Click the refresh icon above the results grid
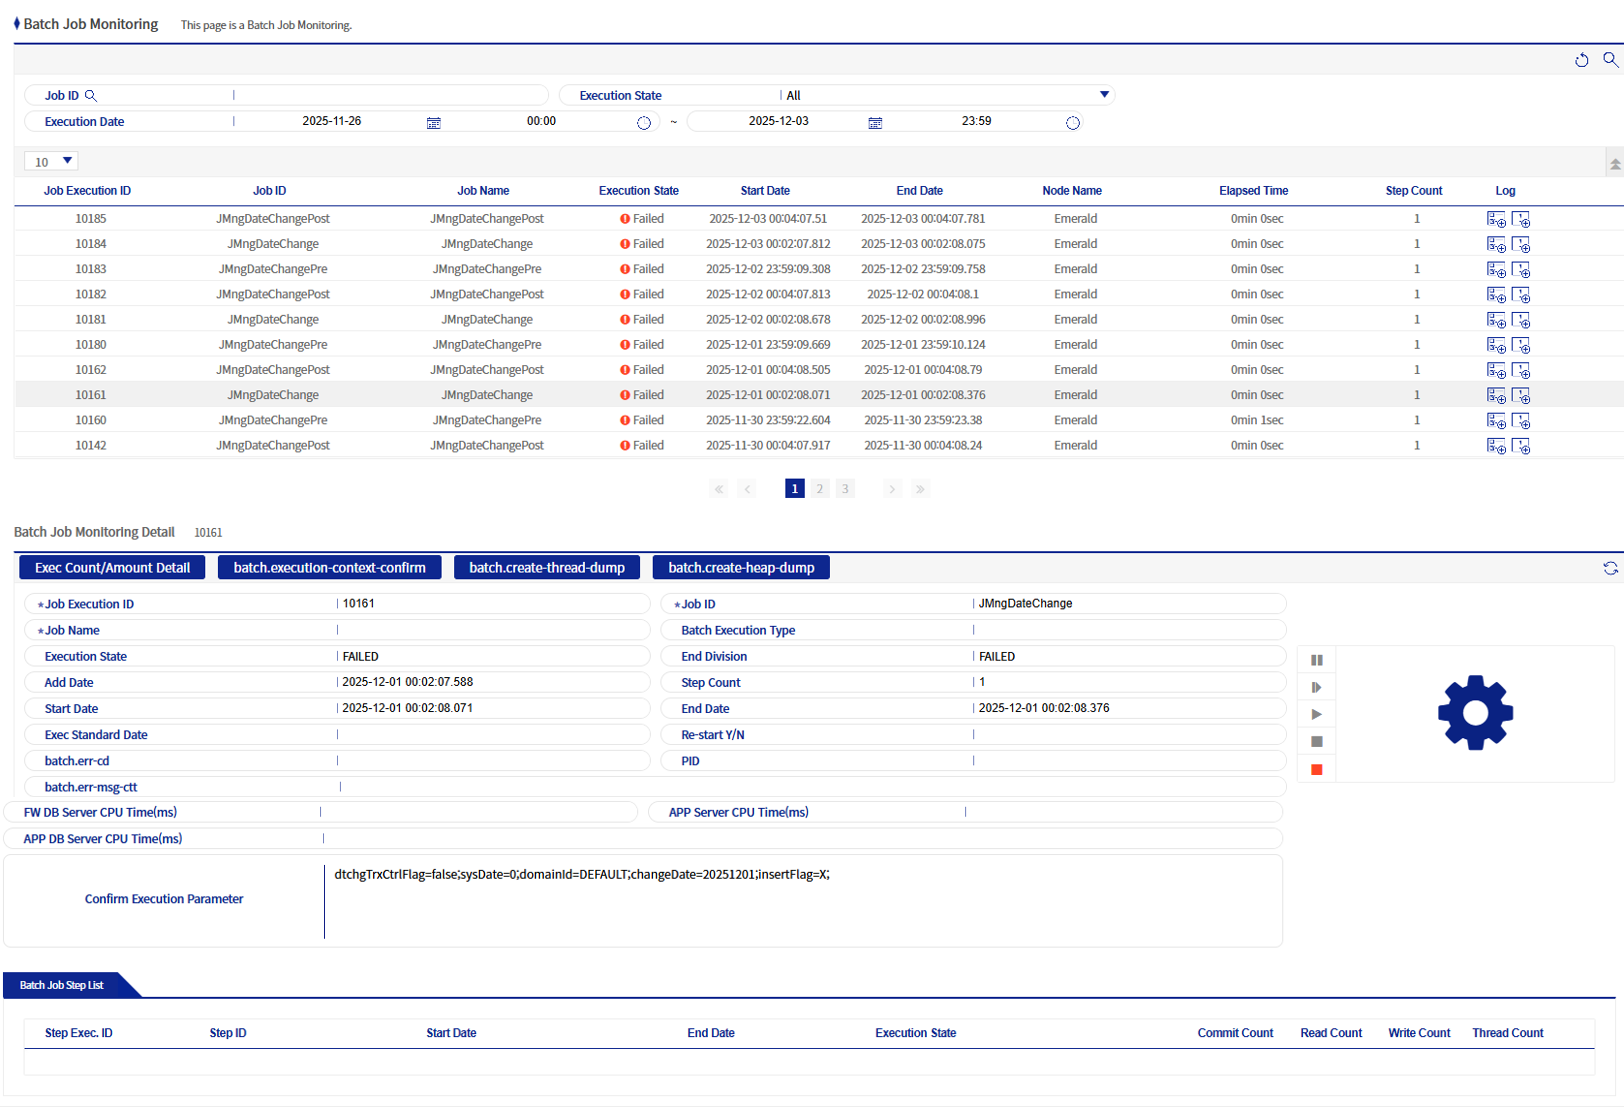 (x=1582, y=60)
